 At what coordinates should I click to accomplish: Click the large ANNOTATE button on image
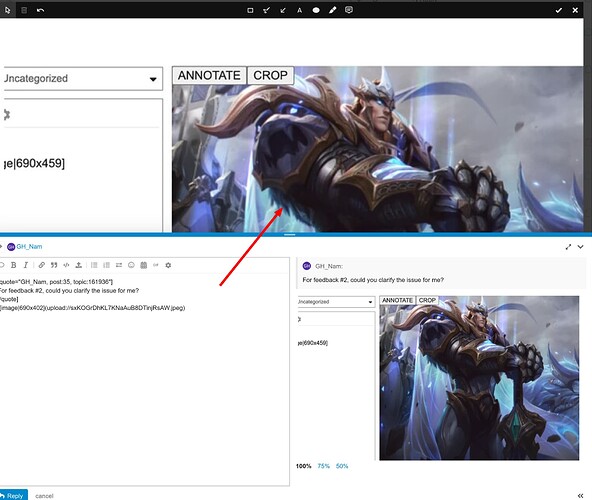(209, 76)
